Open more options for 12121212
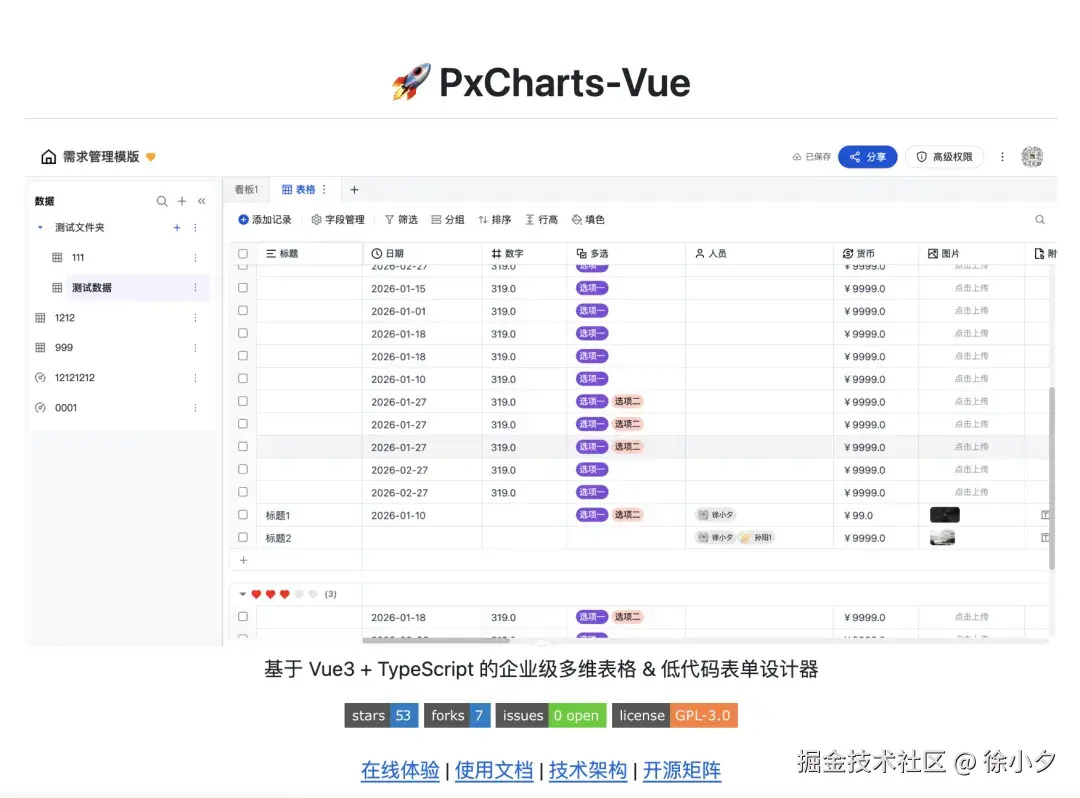 [x=196, y=378]
